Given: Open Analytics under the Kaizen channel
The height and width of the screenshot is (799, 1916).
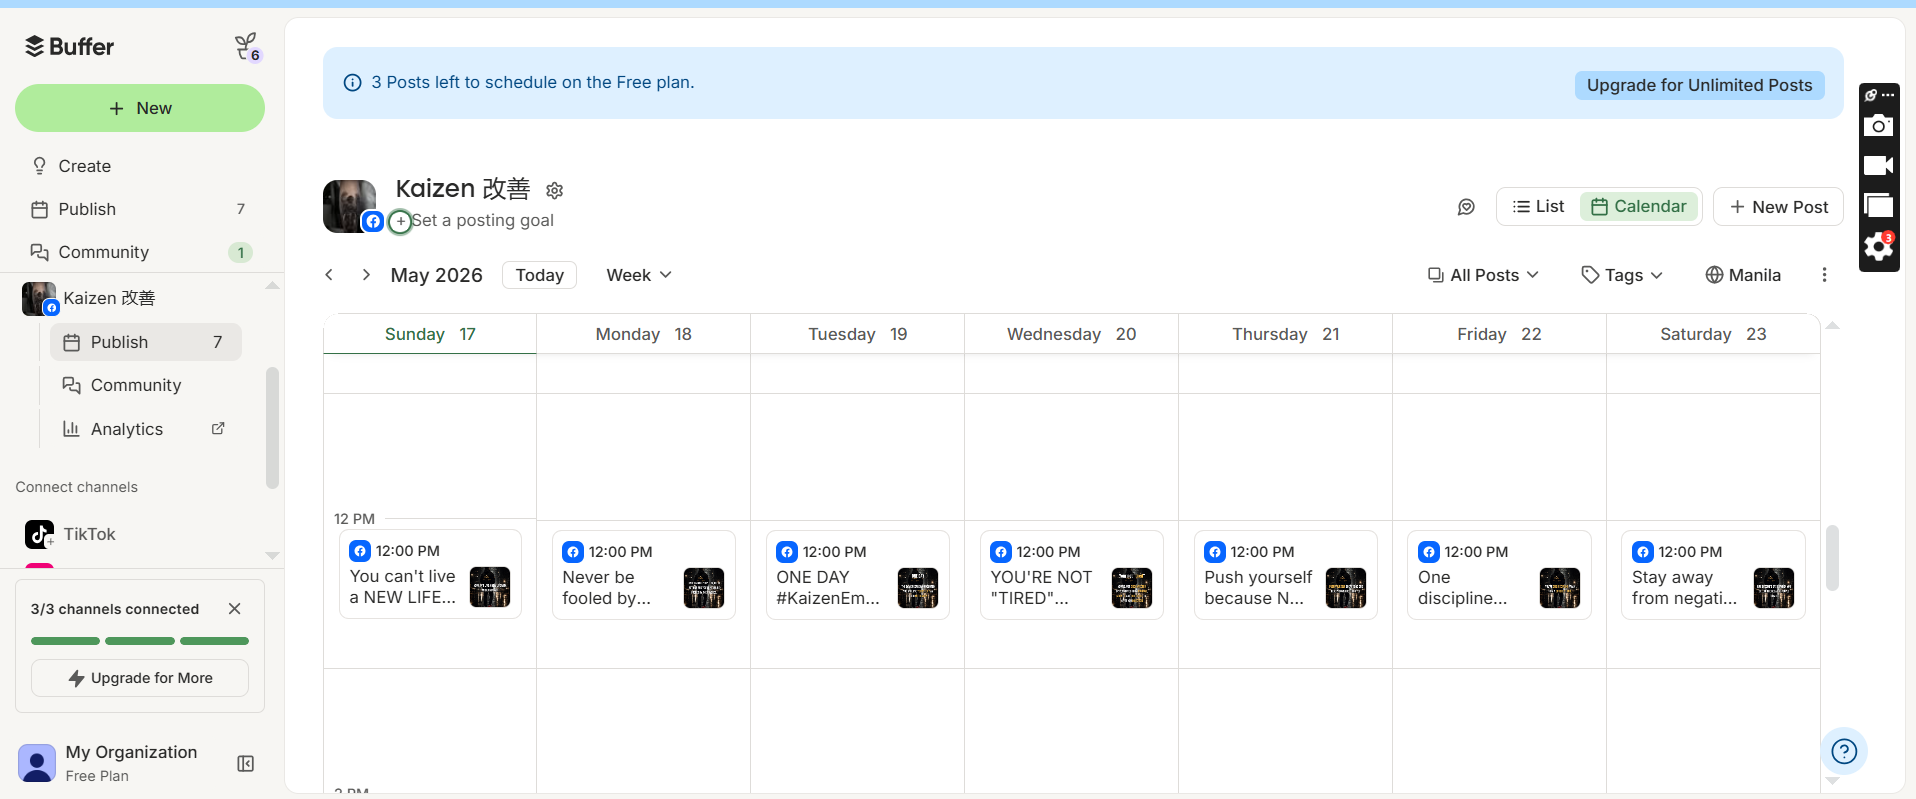Looking at the screenshot, I should coord(126,429).
